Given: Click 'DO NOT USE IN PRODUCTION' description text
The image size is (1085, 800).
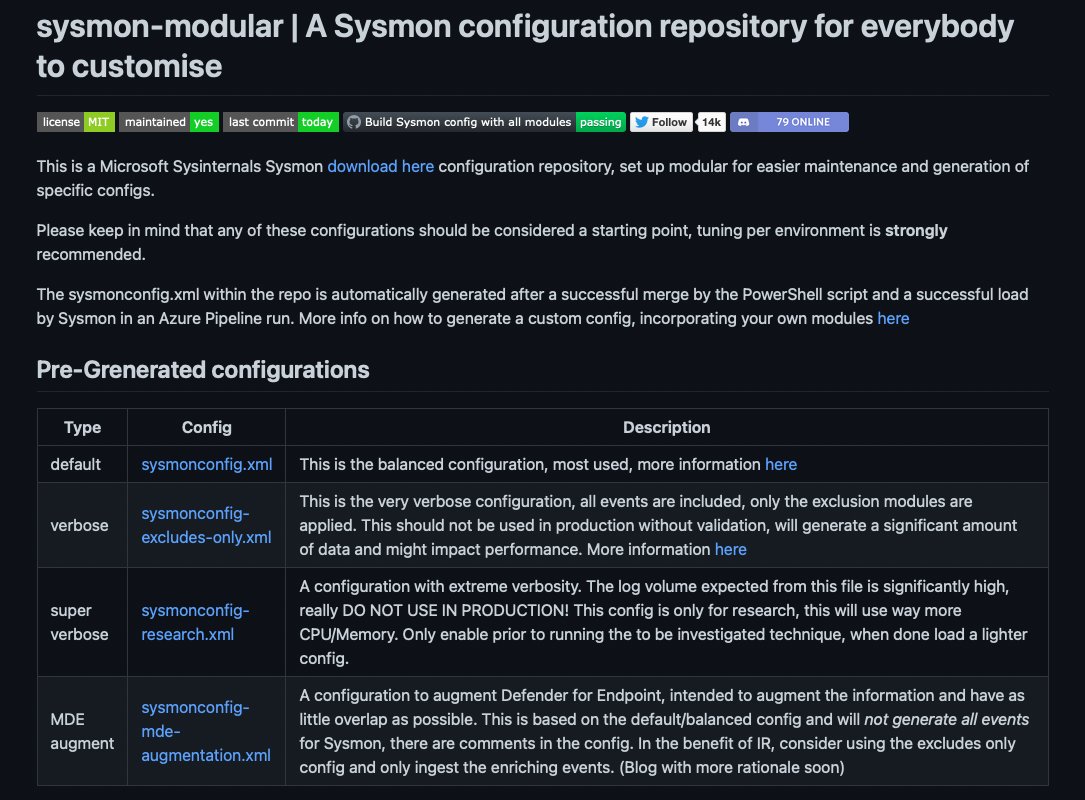Looking at the screenshot, I should point(455,610).
